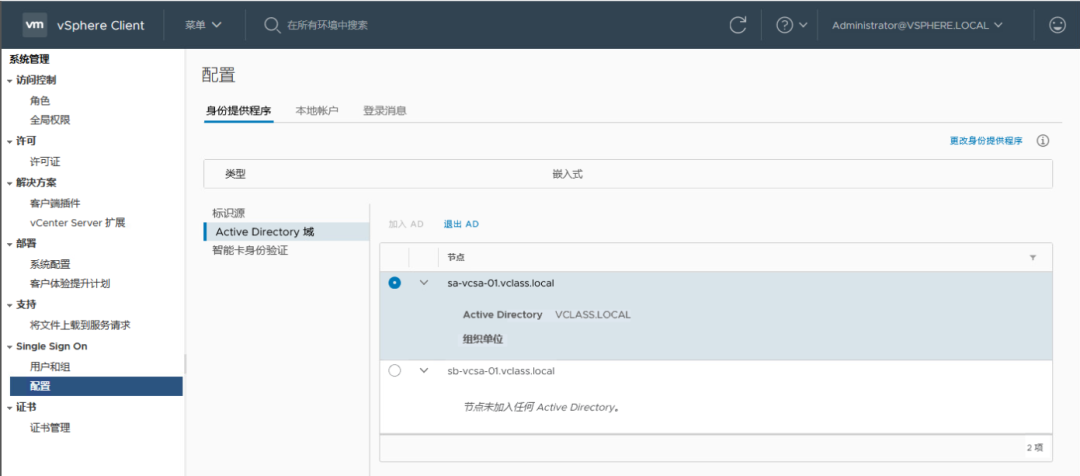This screenshot has width=1080, height=476.
Task: Click the info icon beside 更改身份提供程序
Action: click(1043, 141)
